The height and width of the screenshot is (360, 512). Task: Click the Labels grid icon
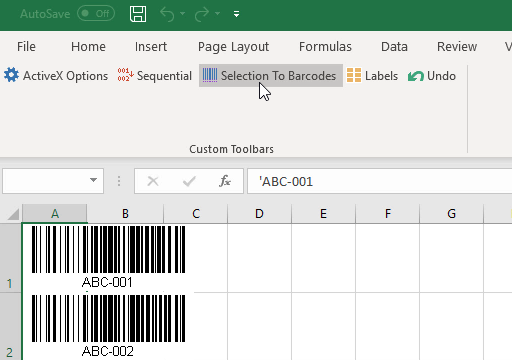tap(354, 75)
